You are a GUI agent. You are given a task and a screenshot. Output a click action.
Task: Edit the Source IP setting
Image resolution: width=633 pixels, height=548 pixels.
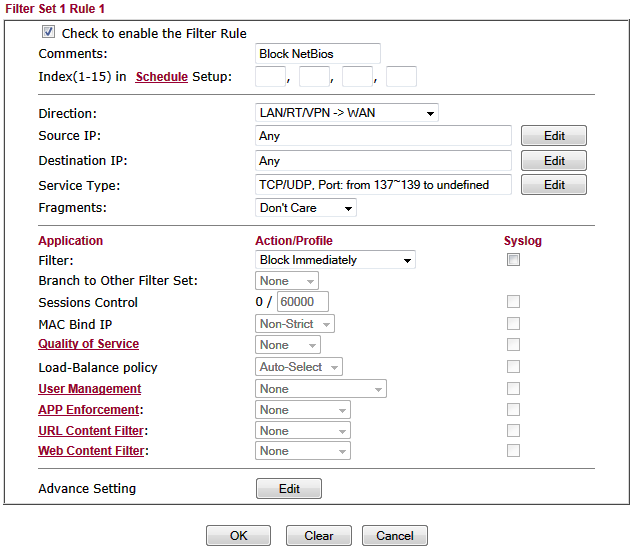(553, 136)
